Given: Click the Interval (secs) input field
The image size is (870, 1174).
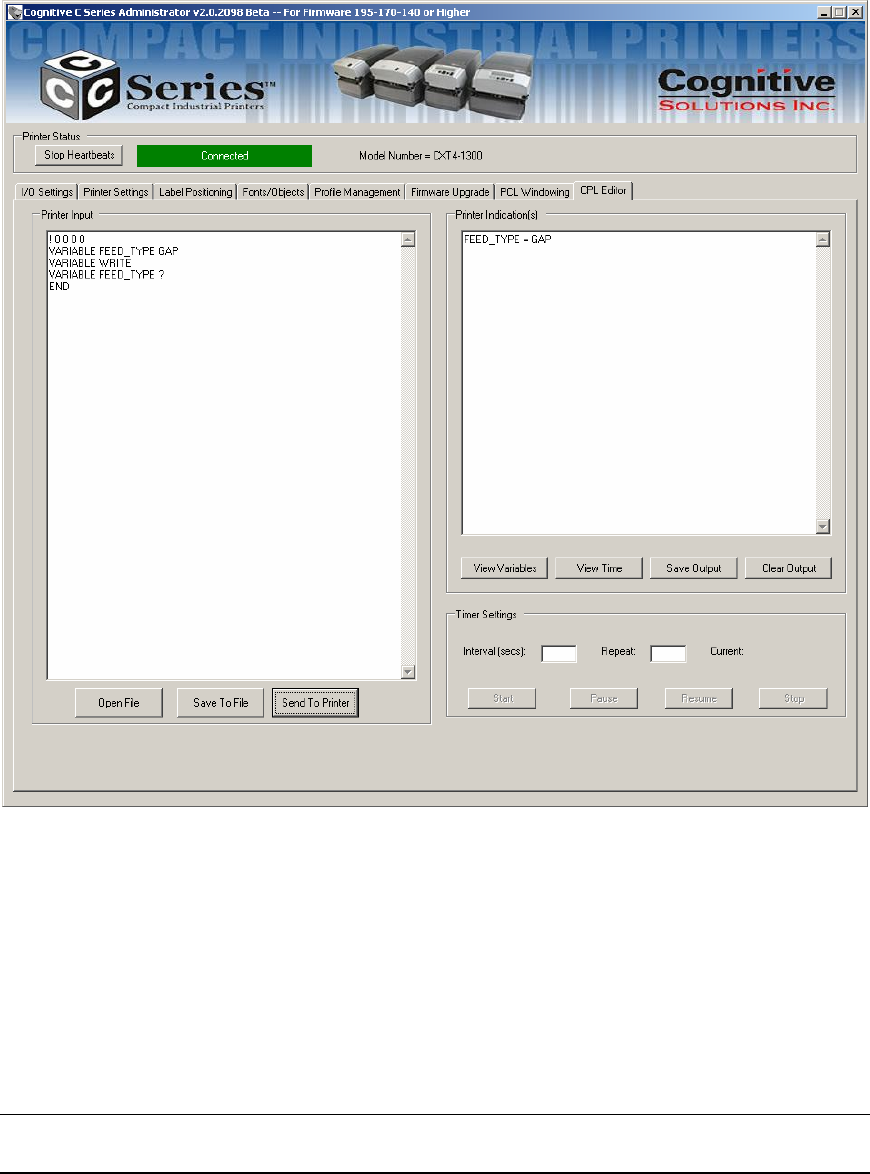Looking at the screenshot, I should pos(559,654).
